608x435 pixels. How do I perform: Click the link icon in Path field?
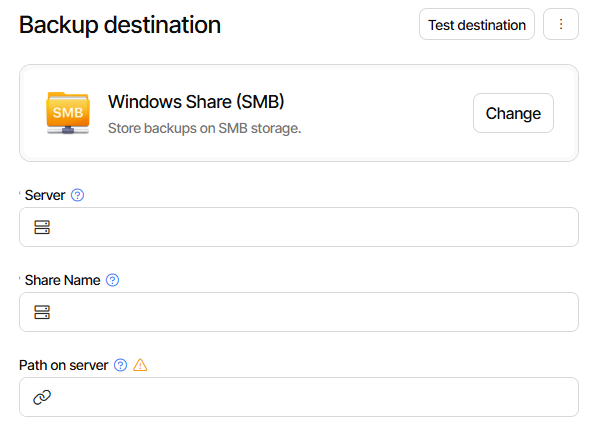(42, 398)
